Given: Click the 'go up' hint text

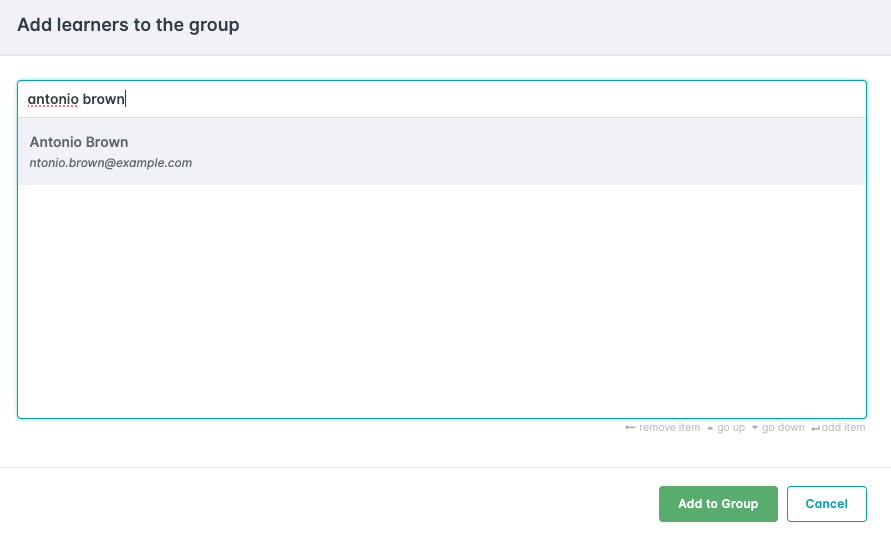Looking at the screenshot, I should 731,428.
